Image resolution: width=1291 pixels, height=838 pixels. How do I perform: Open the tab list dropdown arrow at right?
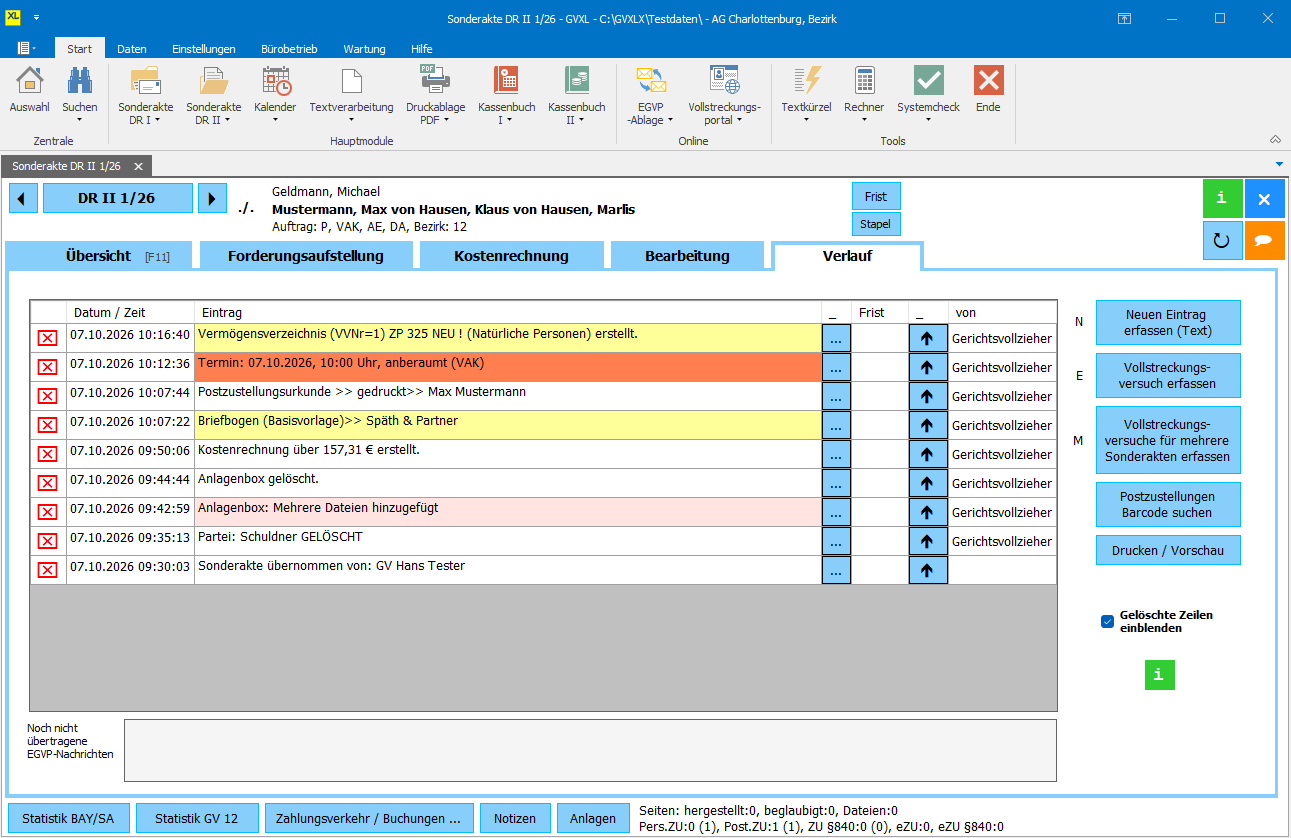[x=1279, y=163]
